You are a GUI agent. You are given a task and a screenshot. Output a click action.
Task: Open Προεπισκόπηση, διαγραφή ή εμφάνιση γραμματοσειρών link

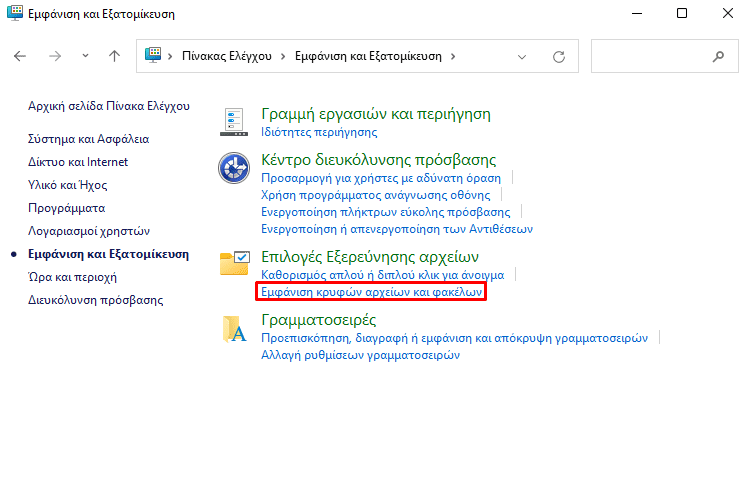(x=454, y=338)
